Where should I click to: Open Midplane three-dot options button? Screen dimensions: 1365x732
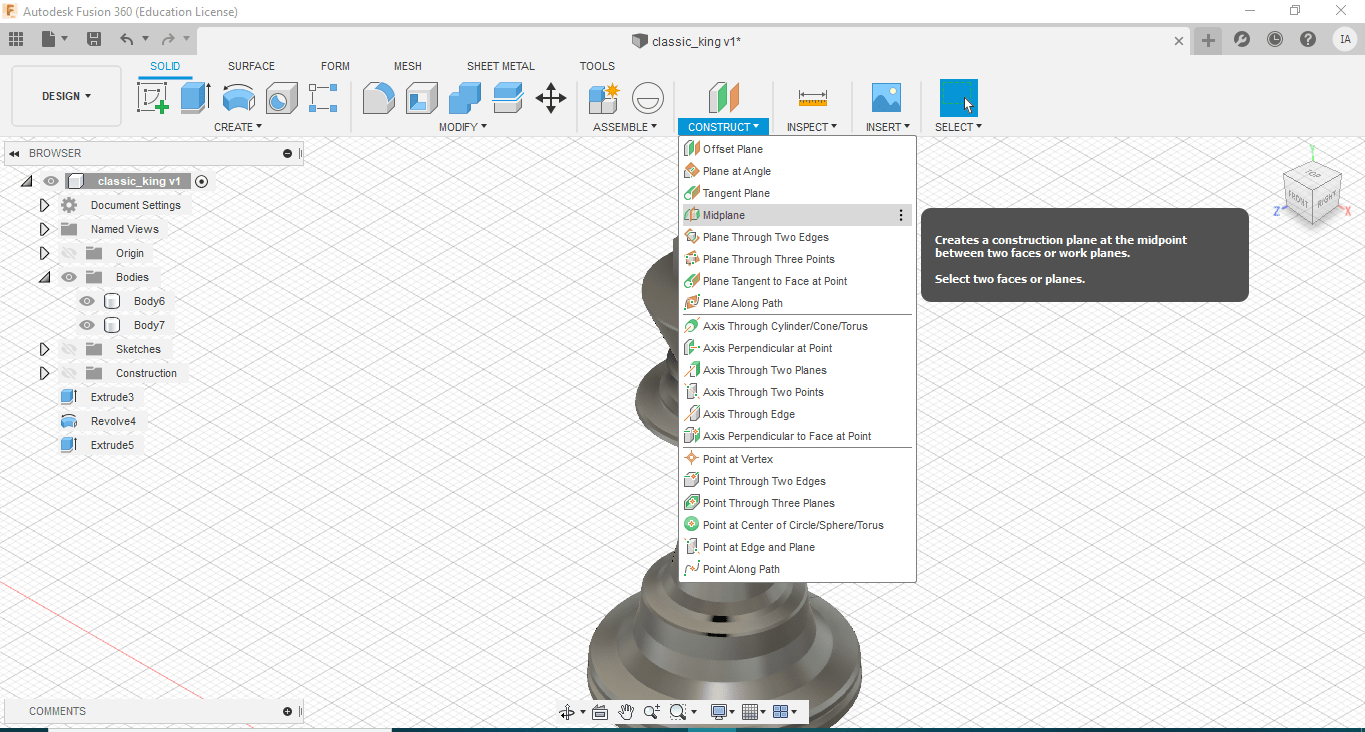click(901, 215)
